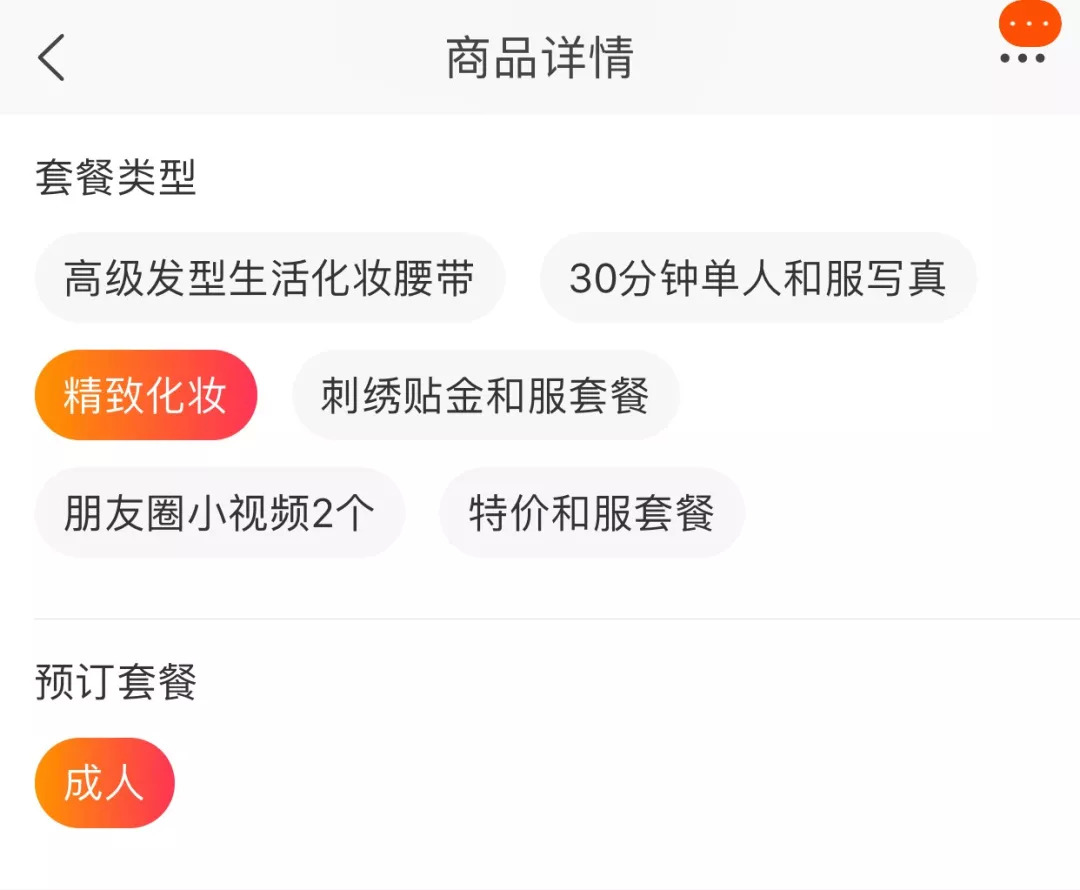
Task: Tap the 商品详情 page title
Action: [x=539, y=58]
